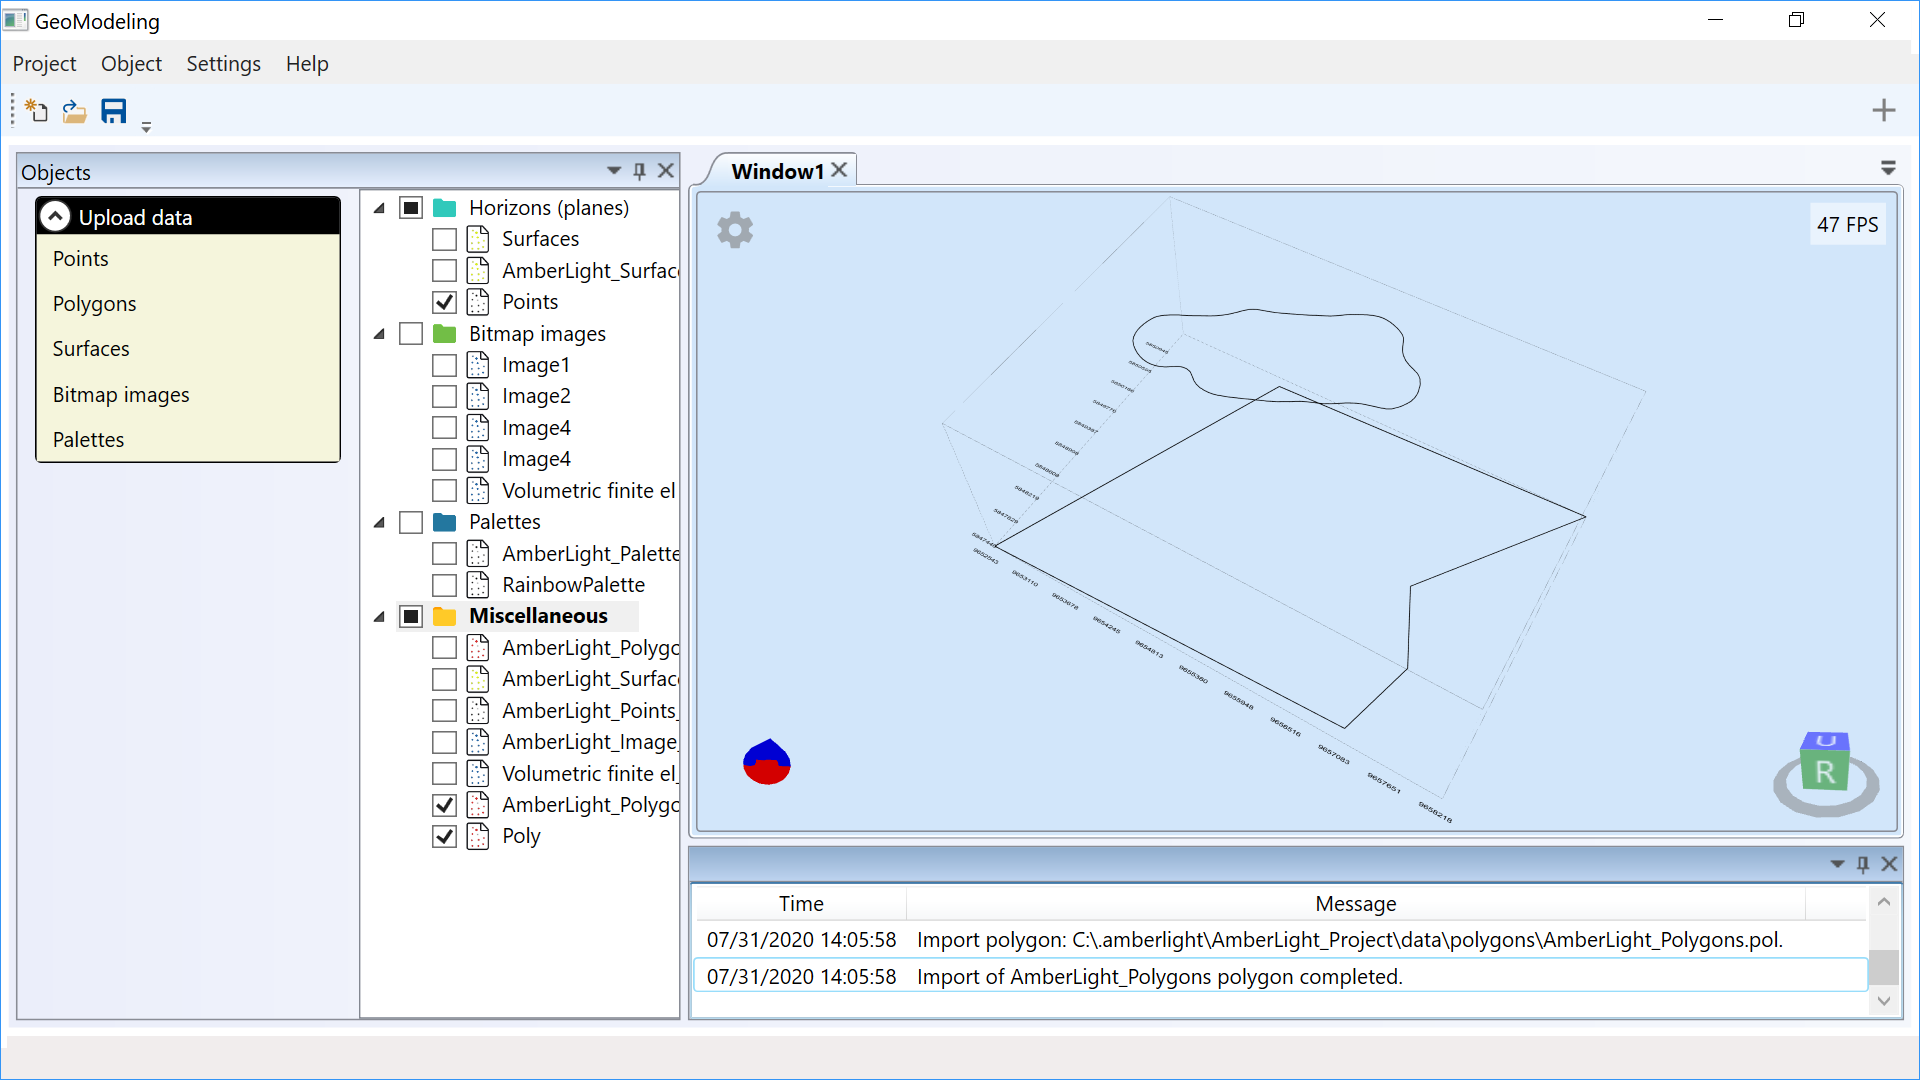Click the New project toolbar icon
This screenshot has width=1920, height=1080.
36,110
